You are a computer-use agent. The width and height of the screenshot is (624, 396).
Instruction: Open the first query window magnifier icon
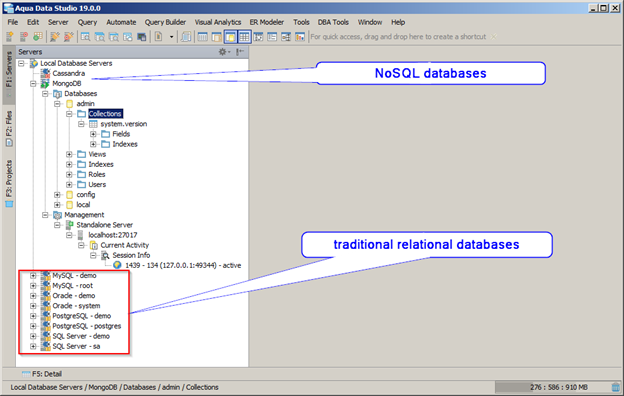(85, 37)
